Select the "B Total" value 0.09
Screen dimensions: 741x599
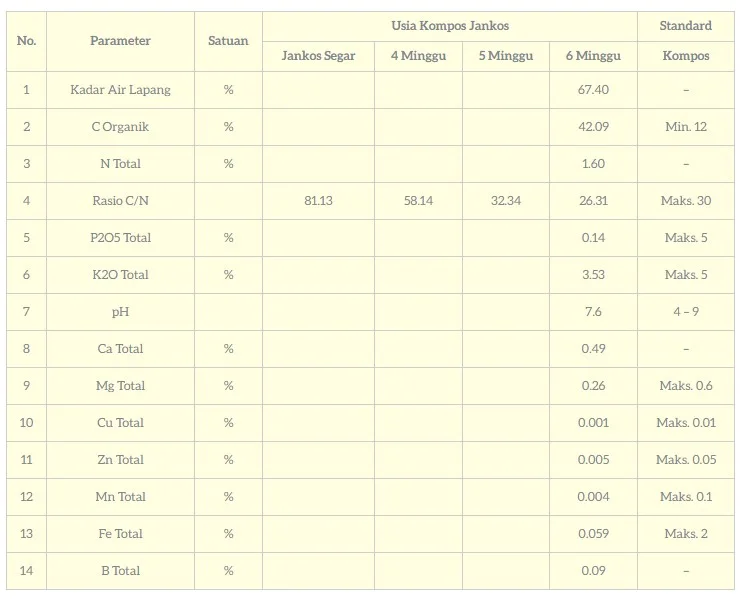click(593, 571)
